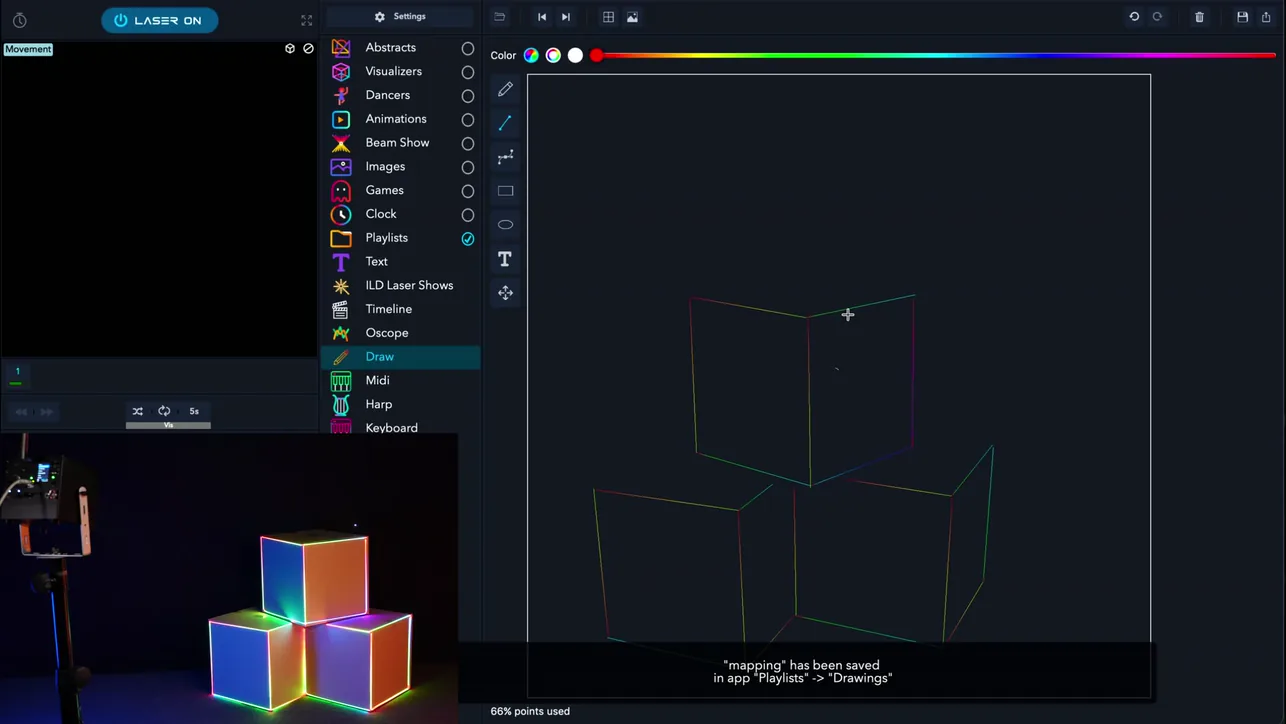
Task: Expand the preview to fullscreen
Action: coord(307,20)
